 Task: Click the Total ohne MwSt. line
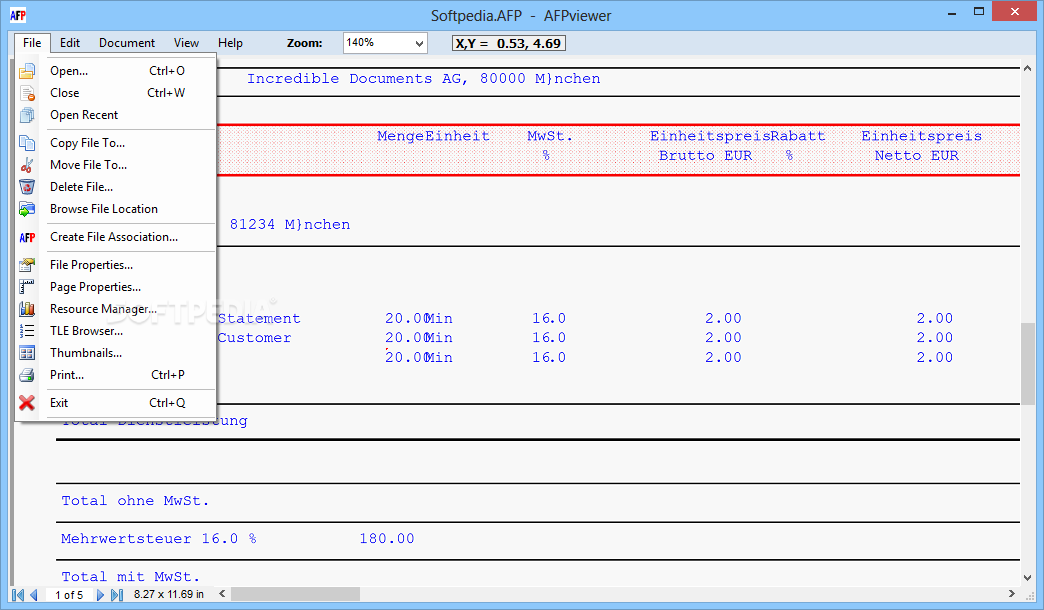(135, 501)
